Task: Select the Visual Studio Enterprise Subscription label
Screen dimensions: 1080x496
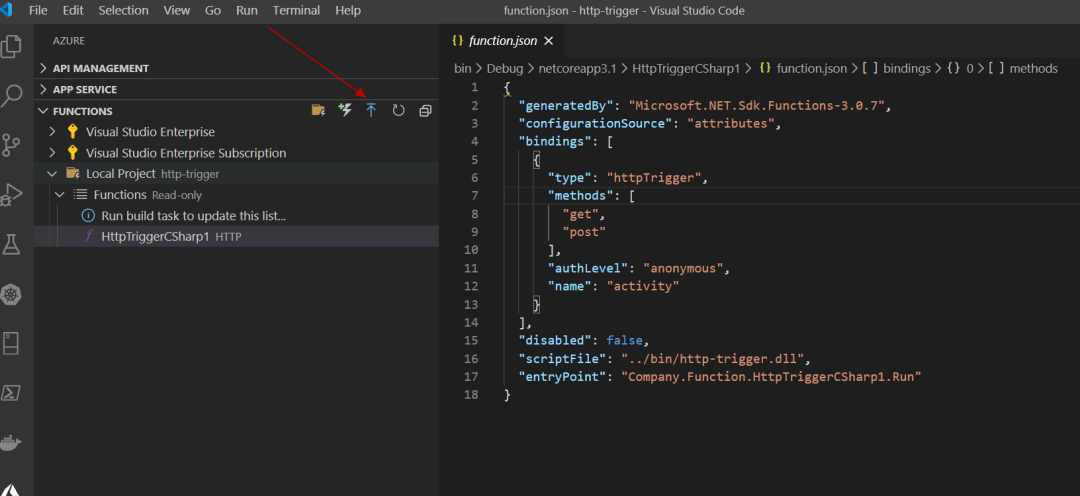Action: 186,152
